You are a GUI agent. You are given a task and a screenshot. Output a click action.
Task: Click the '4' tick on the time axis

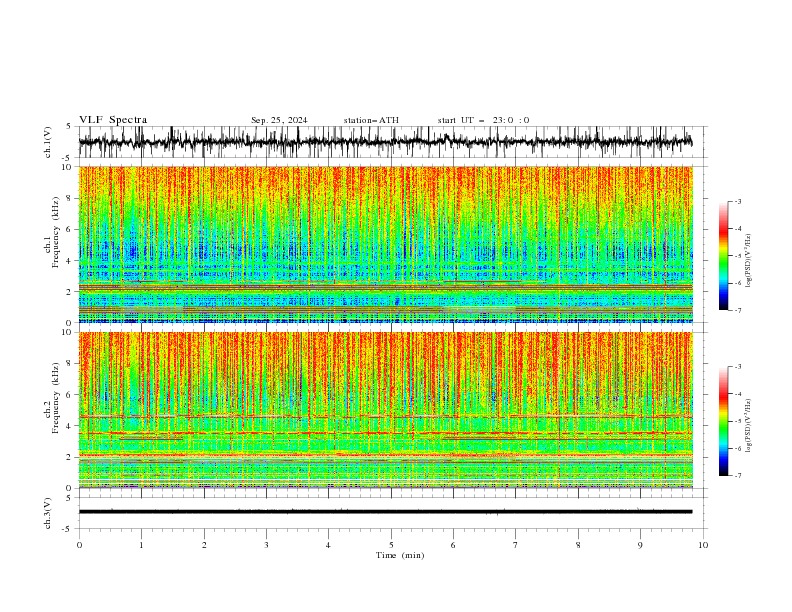[x=328, y=545]
